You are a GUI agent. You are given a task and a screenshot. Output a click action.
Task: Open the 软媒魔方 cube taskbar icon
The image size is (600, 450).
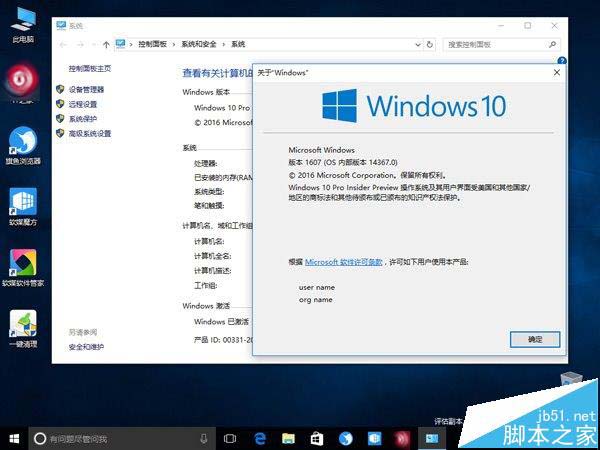(x=374, y=439)
